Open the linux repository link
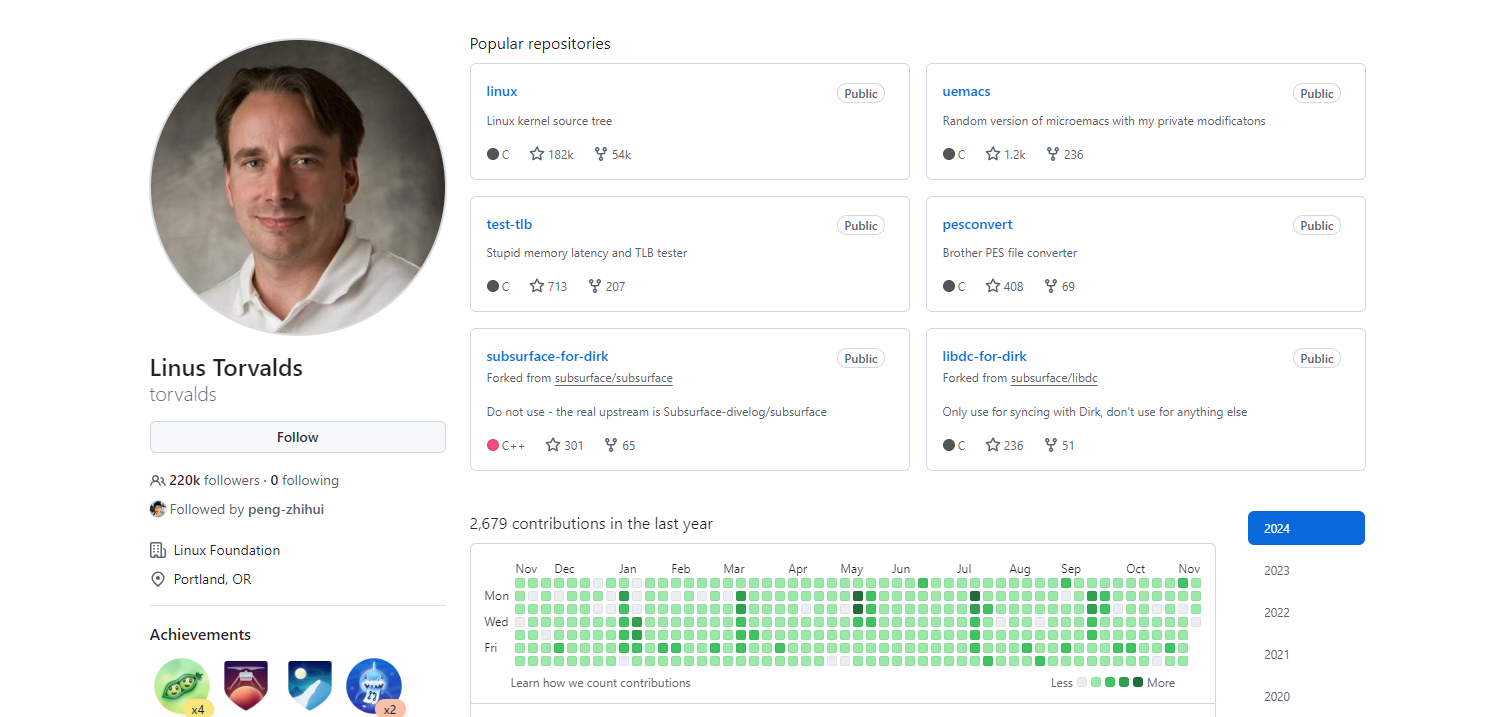The image size is (1489, 717). [502, 91]
